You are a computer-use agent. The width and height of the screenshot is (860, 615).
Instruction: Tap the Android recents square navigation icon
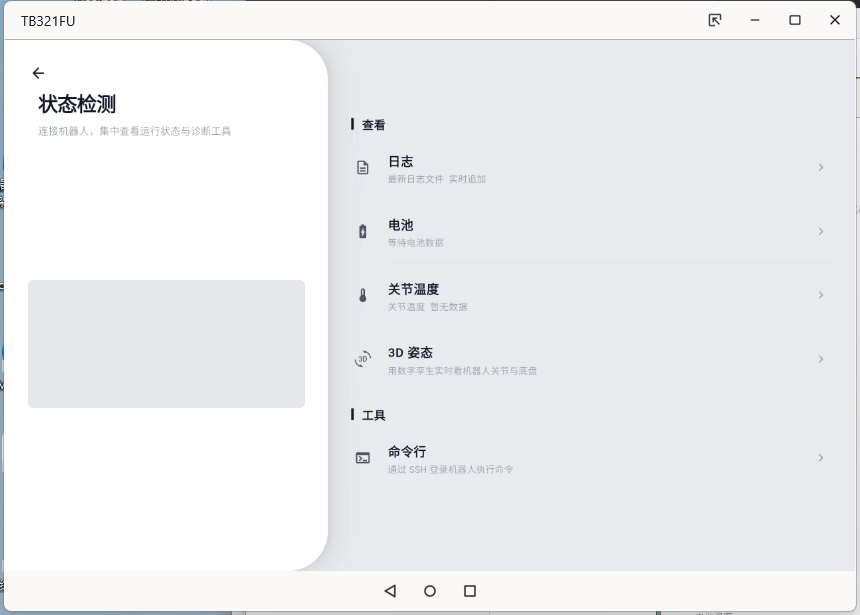coord(470,591)
